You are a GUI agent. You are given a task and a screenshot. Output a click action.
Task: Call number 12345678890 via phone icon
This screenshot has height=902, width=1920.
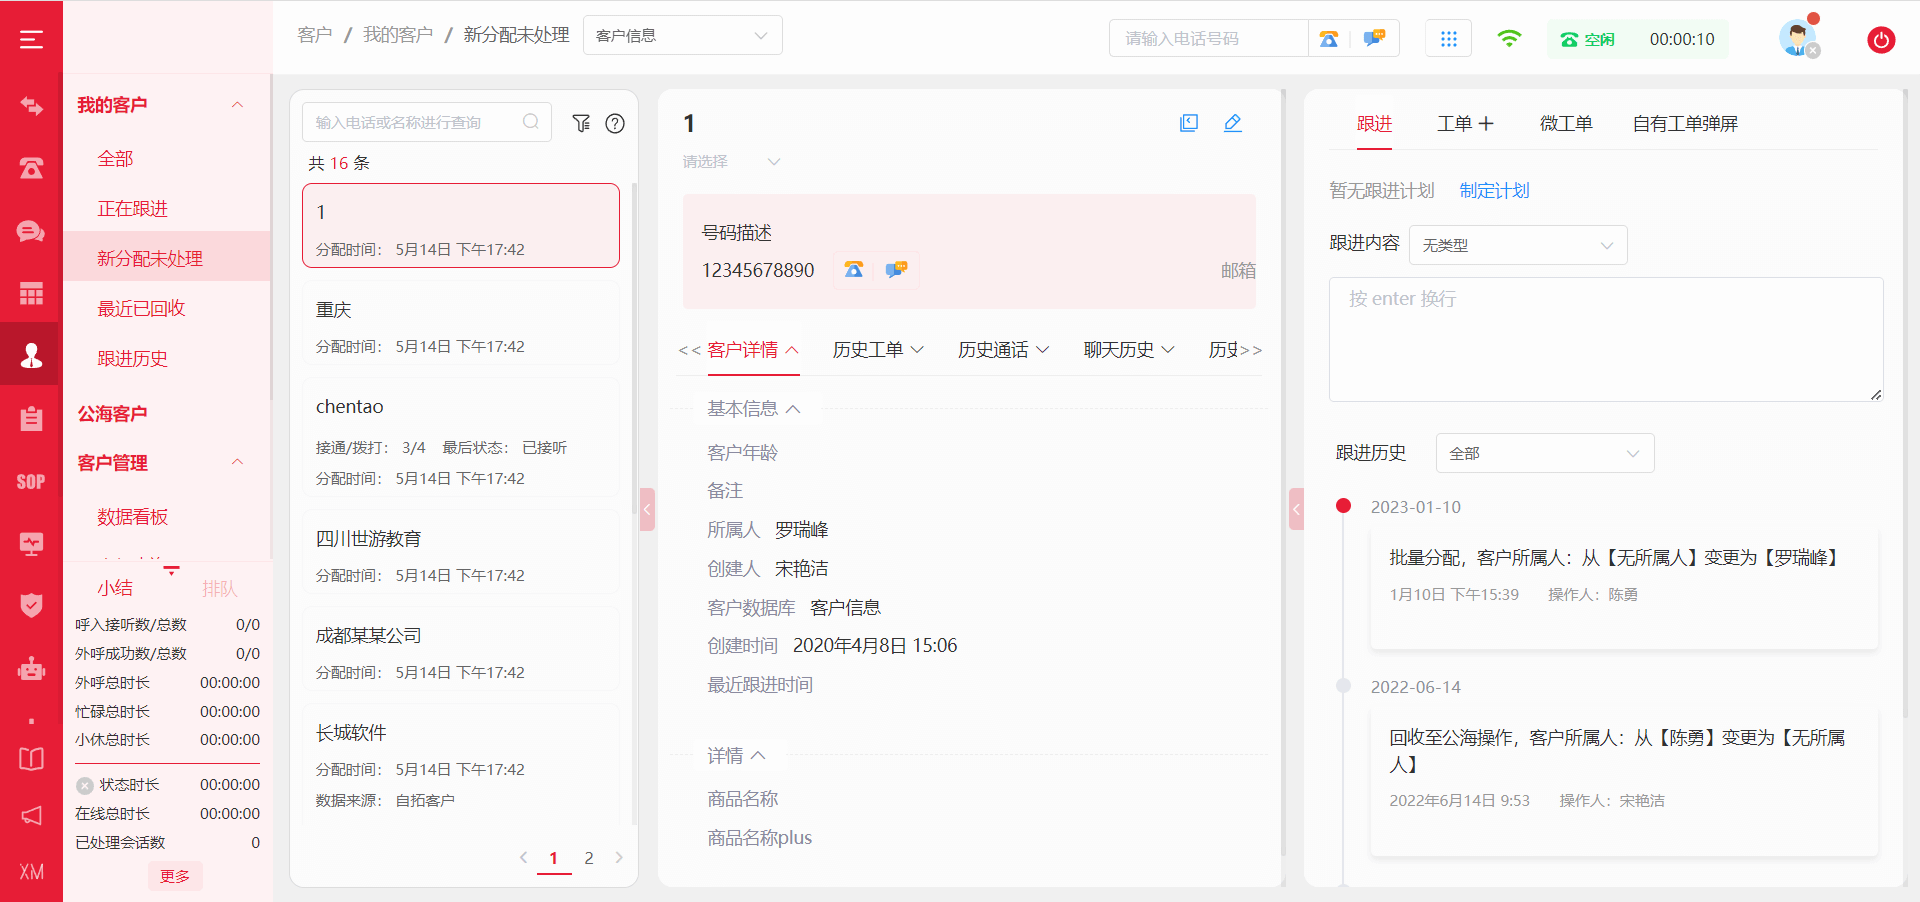tap(853, 270)
